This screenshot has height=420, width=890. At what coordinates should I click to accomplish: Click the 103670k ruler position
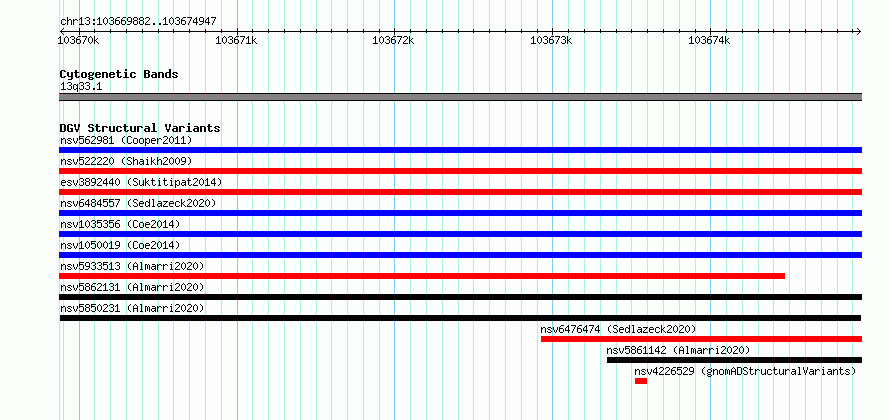point(79,40)
